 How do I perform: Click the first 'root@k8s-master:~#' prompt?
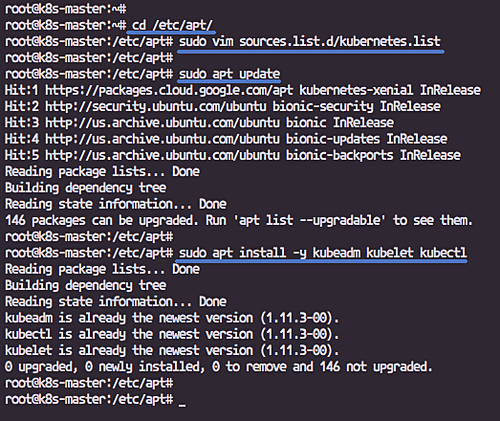pyautogui.click(x=66, y=9)
